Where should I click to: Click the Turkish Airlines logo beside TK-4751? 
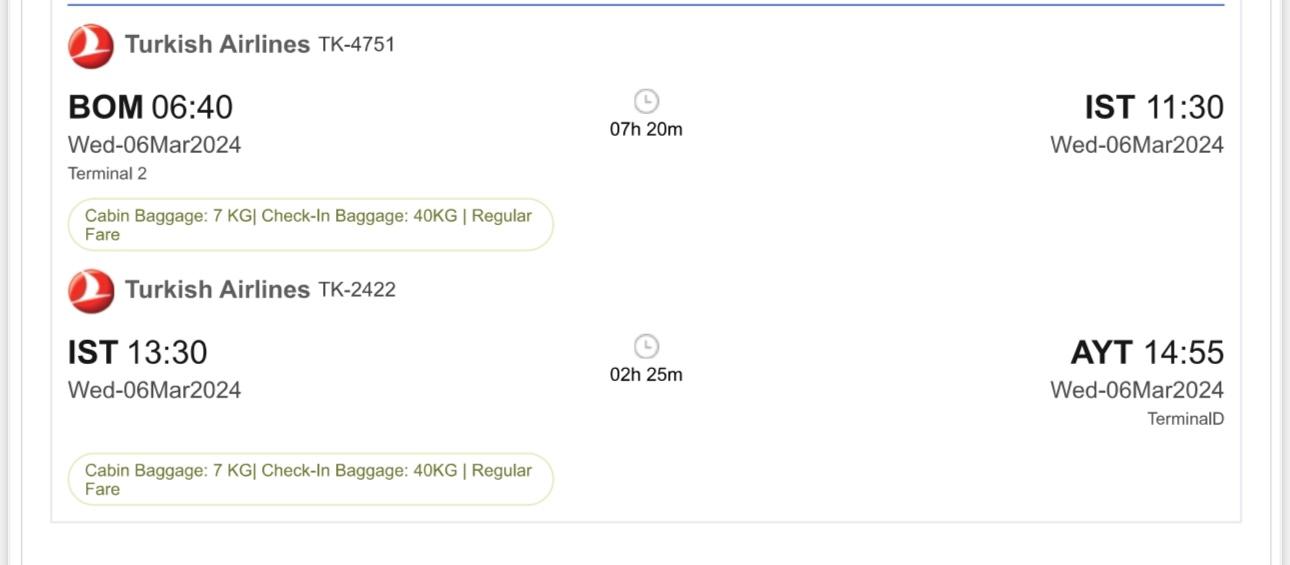click(91, 46)
